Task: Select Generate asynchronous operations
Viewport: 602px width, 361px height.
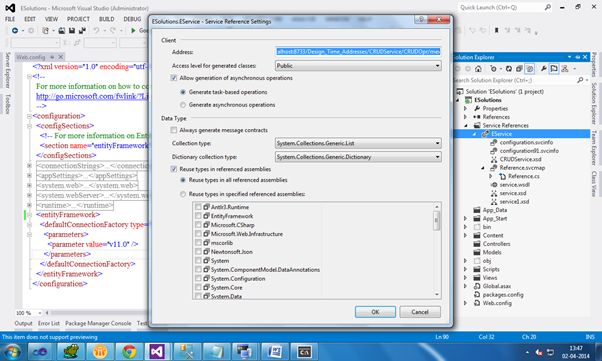Action: point(183,105)
